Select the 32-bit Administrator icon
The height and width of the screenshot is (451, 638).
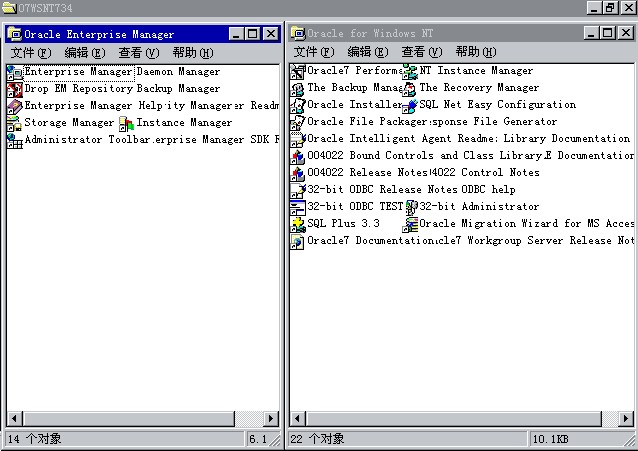[x=411, y=208]
